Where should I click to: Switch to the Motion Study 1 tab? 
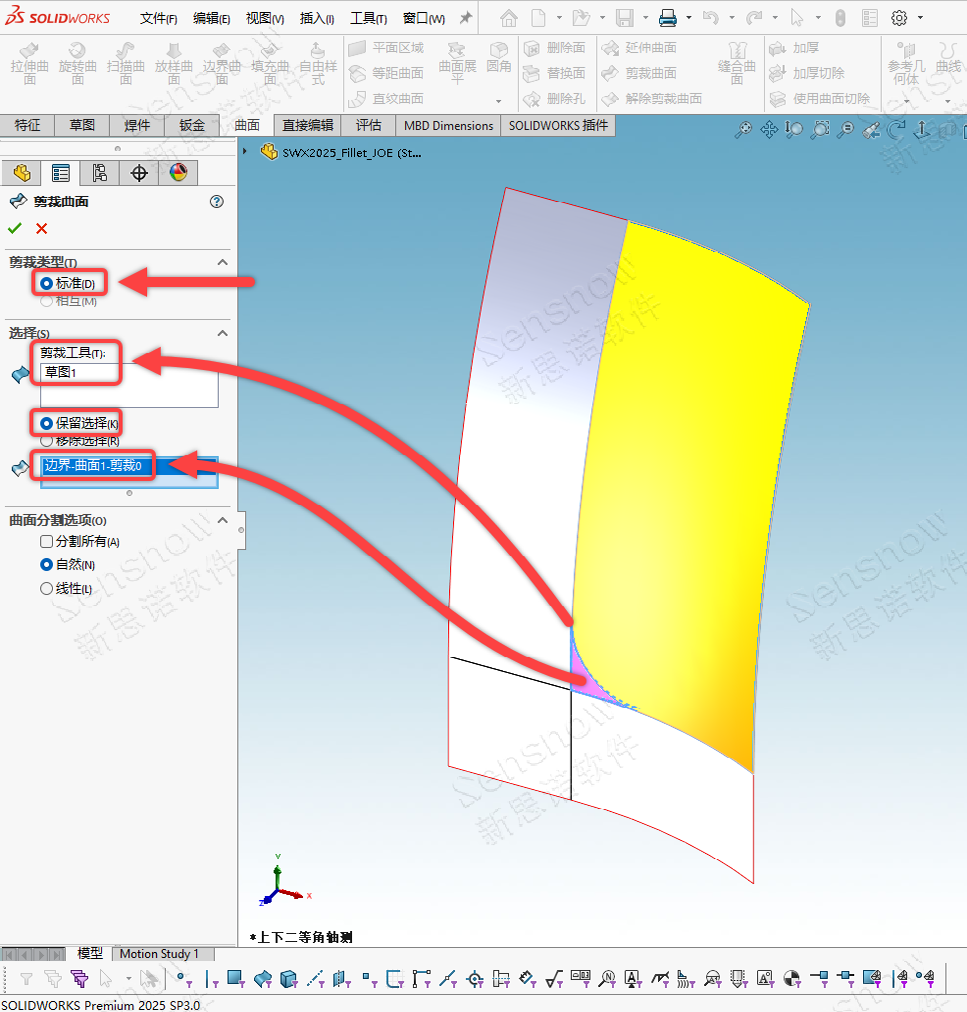click(x=159, y=954)
